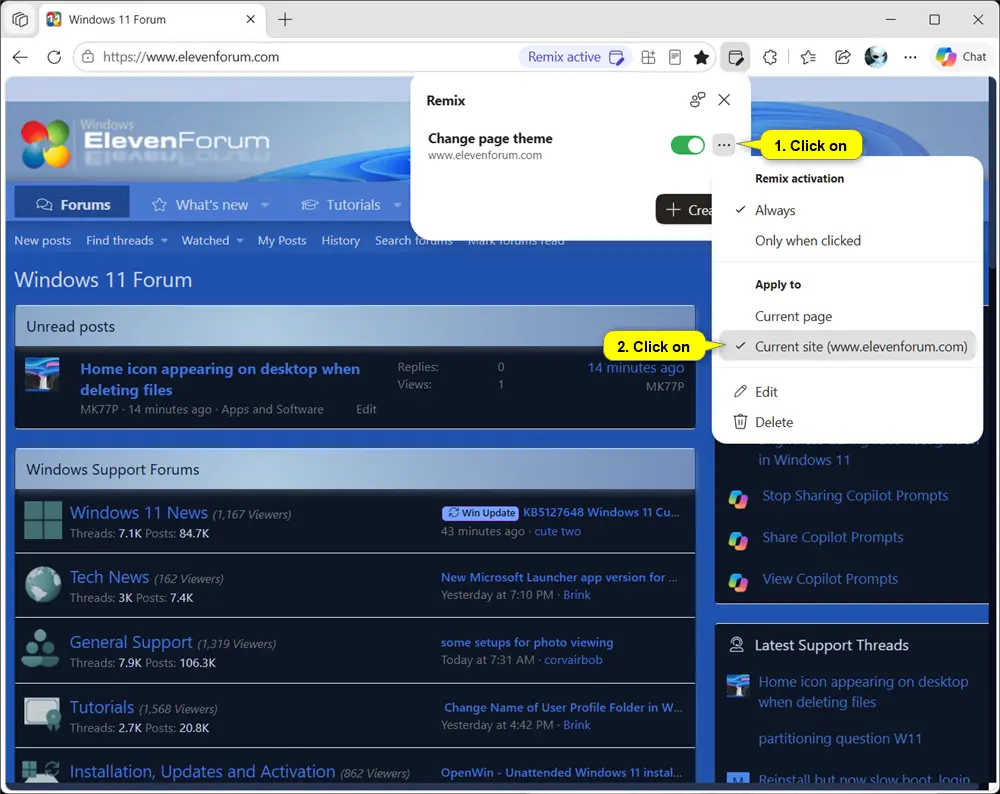Click the browser Back arrow
Screen dimensions: 1000x794
pos(20,57)
